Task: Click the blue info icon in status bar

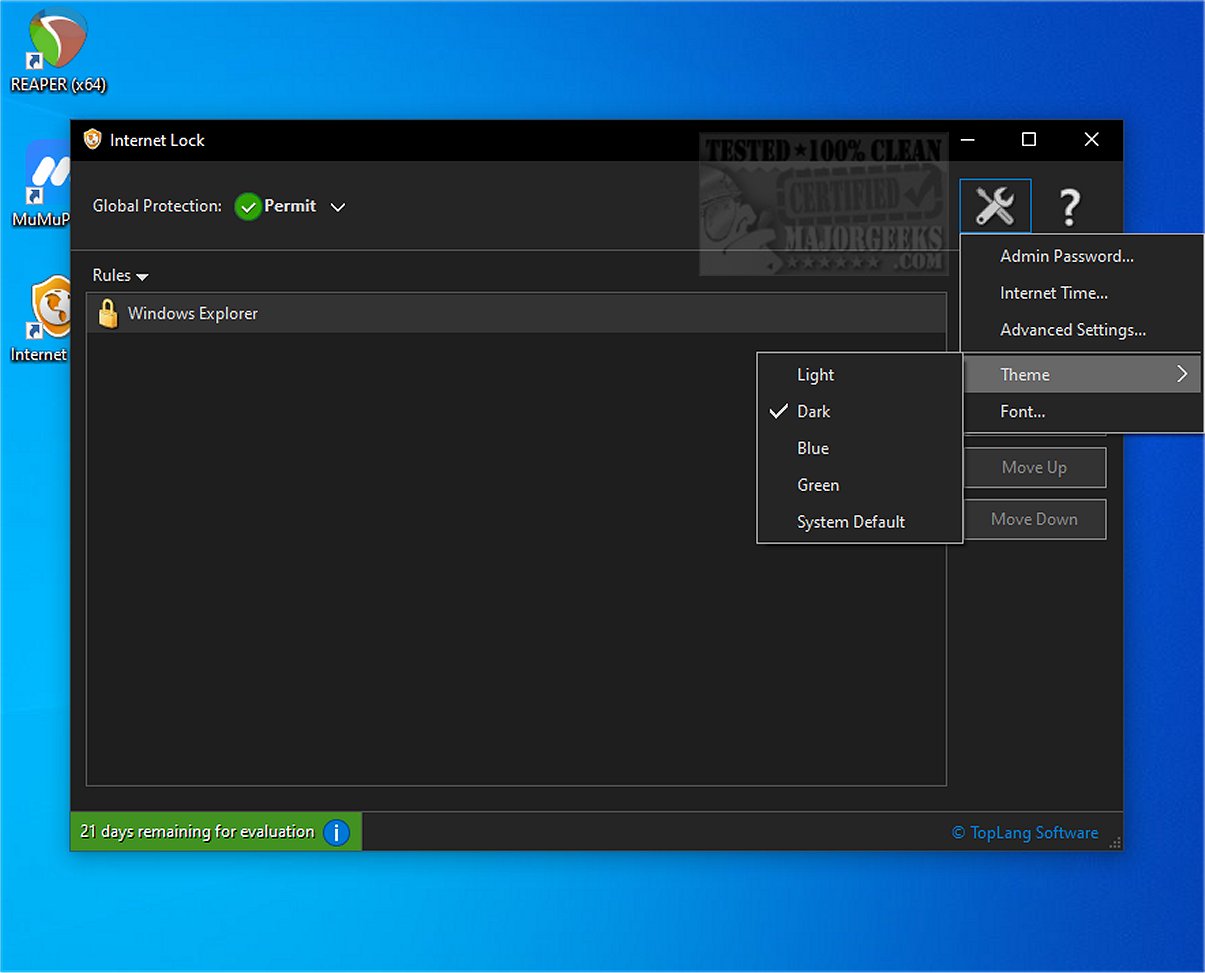Action: click(x=337, y=832)
